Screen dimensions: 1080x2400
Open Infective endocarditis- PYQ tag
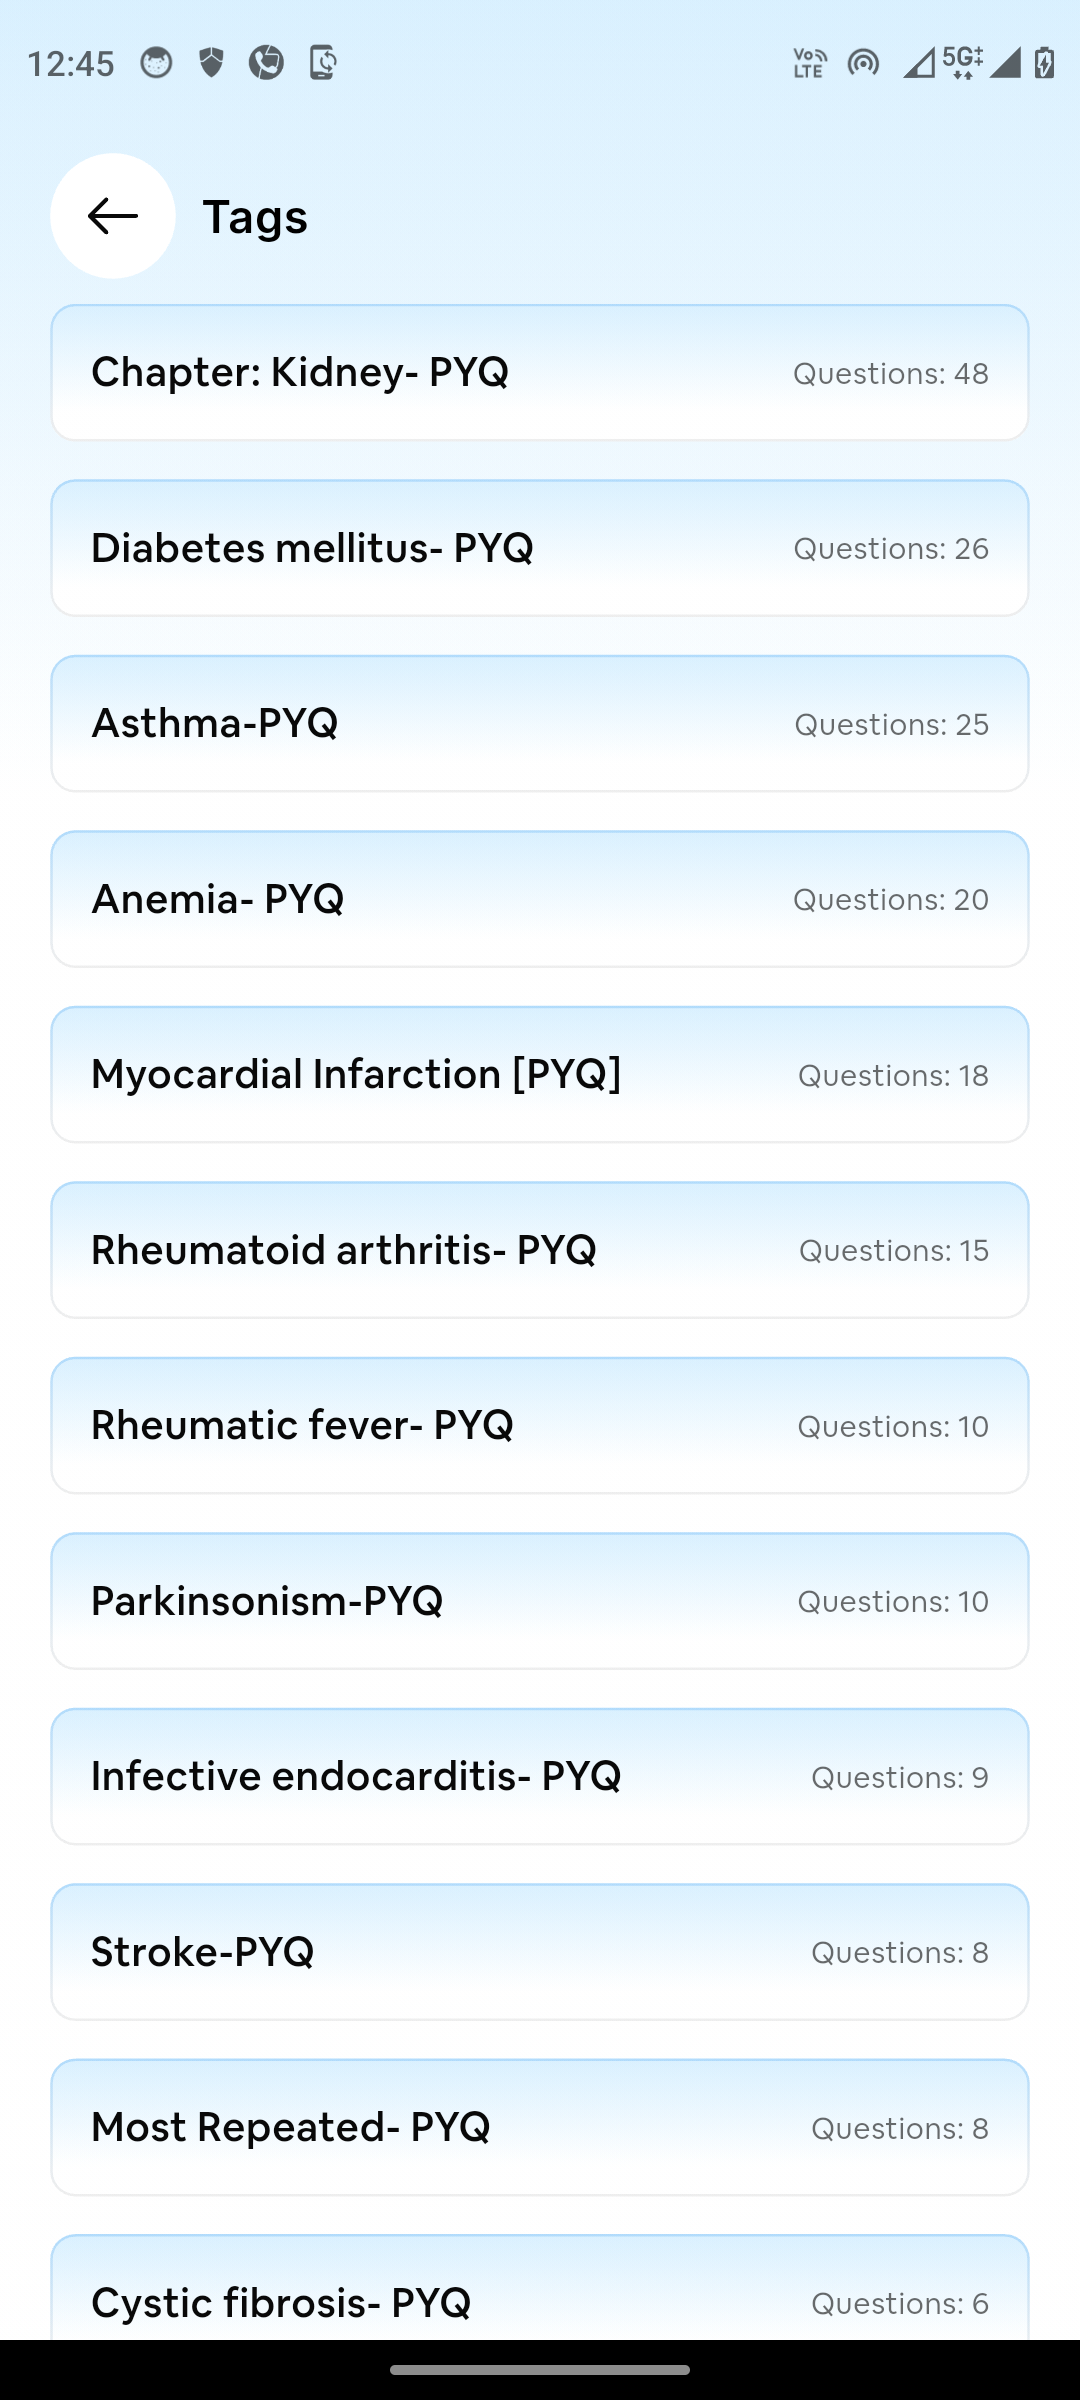coord(540,1777)
